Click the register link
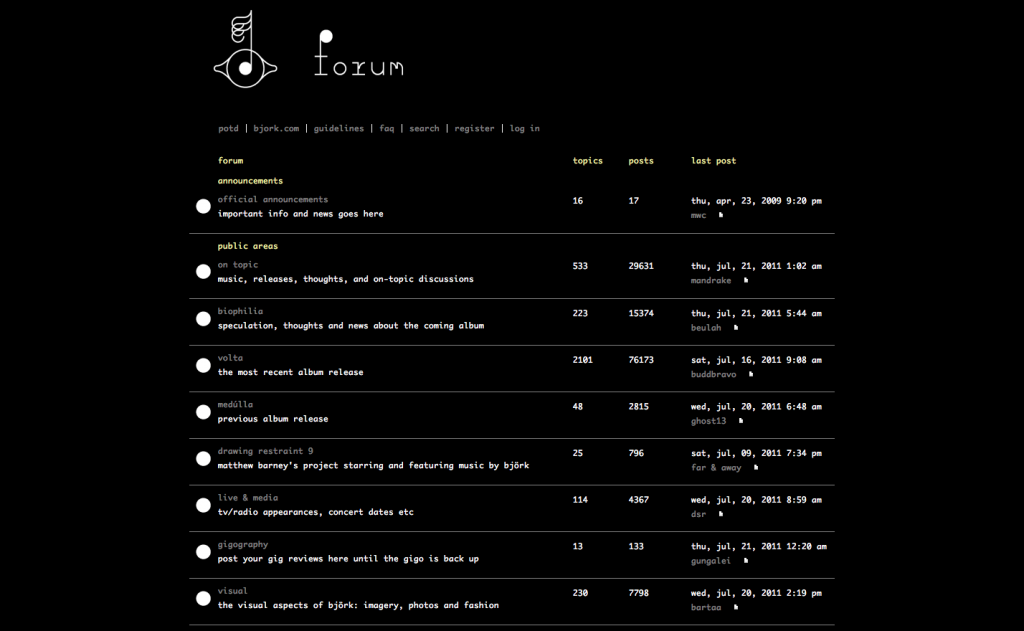 pos(474,129)
